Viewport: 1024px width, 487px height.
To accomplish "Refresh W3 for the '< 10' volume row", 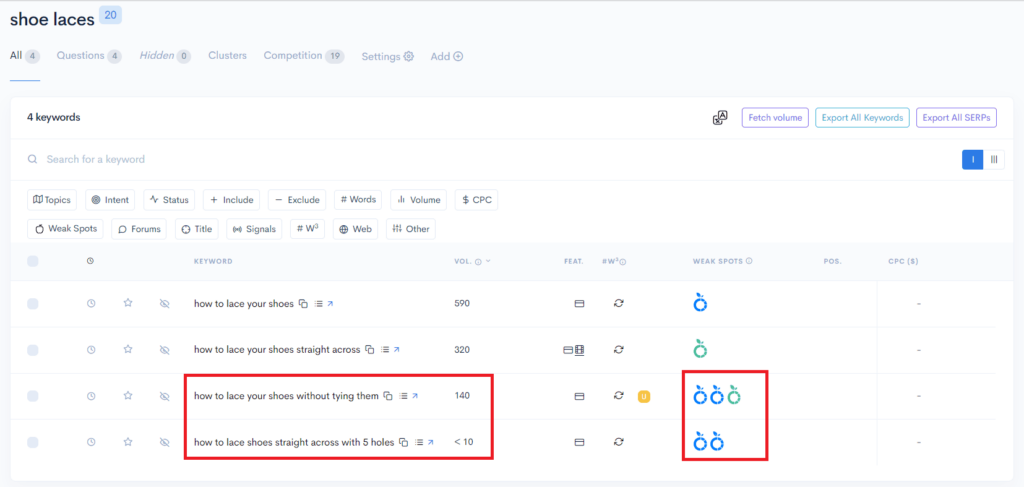I will [x=618, y=442].
